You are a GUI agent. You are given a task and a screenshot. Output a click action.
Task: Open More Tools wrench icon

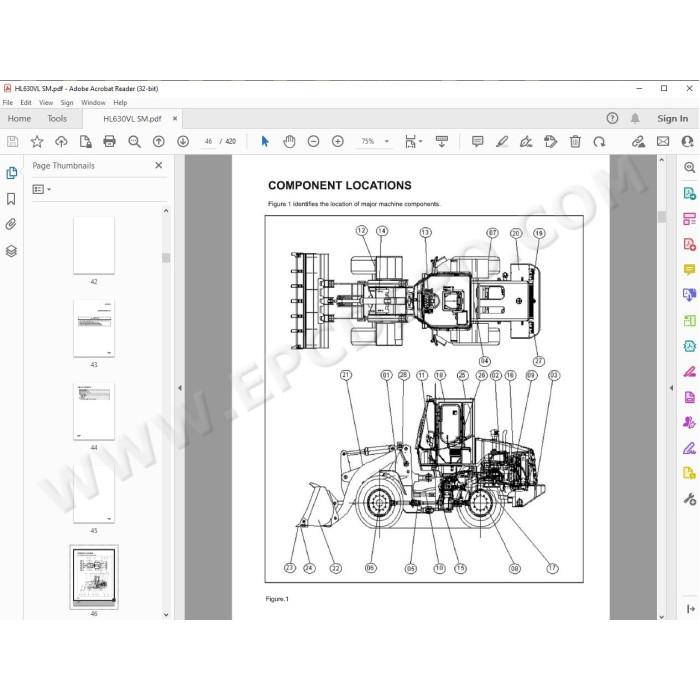(689, 499)
